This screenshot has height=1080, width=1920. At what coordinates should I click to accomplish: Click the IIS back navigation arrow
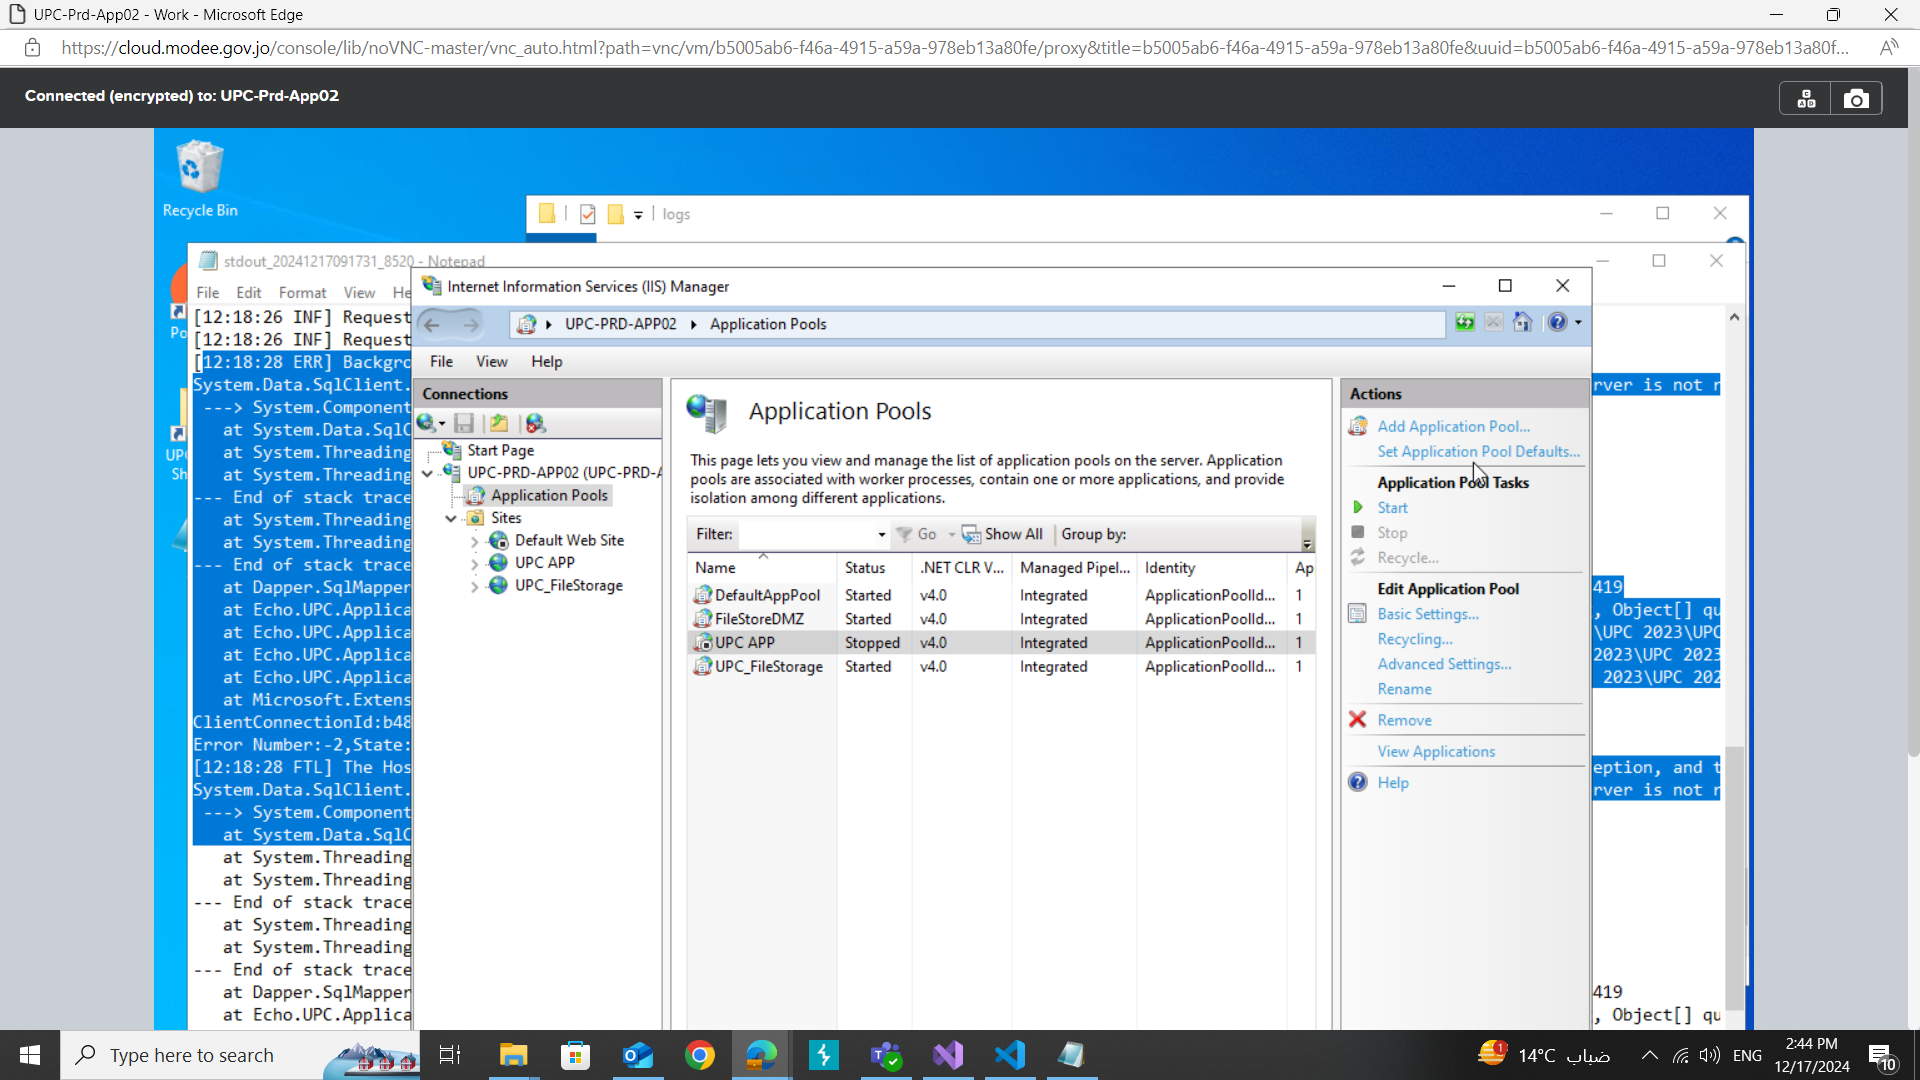point(432,324)
